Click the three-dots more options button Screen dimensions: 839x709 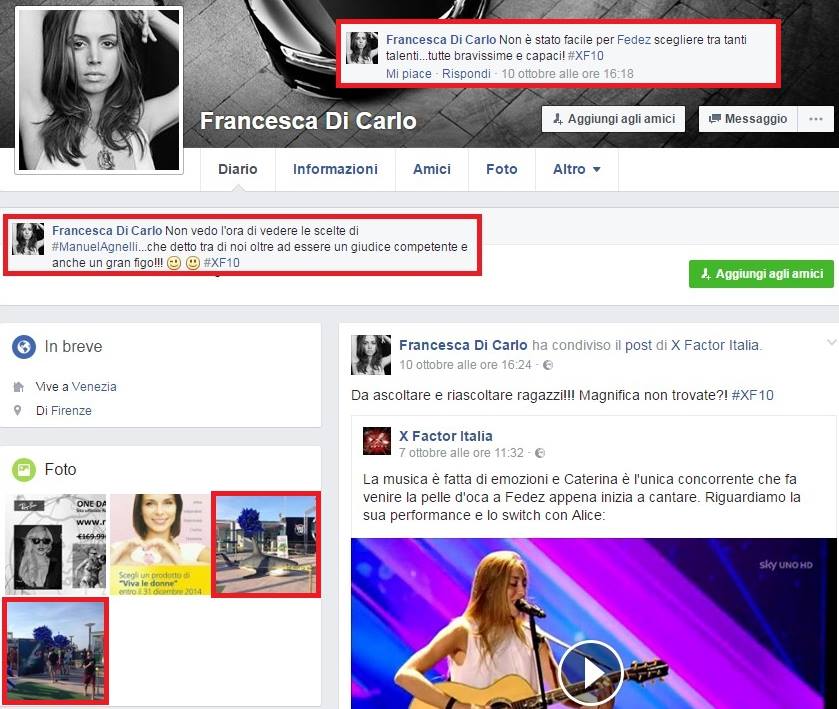click(816, 119)
